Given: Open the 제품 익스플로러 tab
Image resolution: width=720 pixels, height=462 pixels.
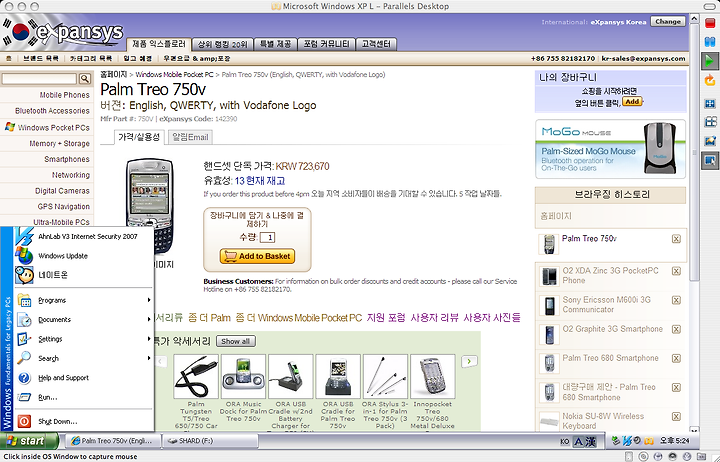Looking at the screenshot, I should pyautogui.click(x=158, y=44).
